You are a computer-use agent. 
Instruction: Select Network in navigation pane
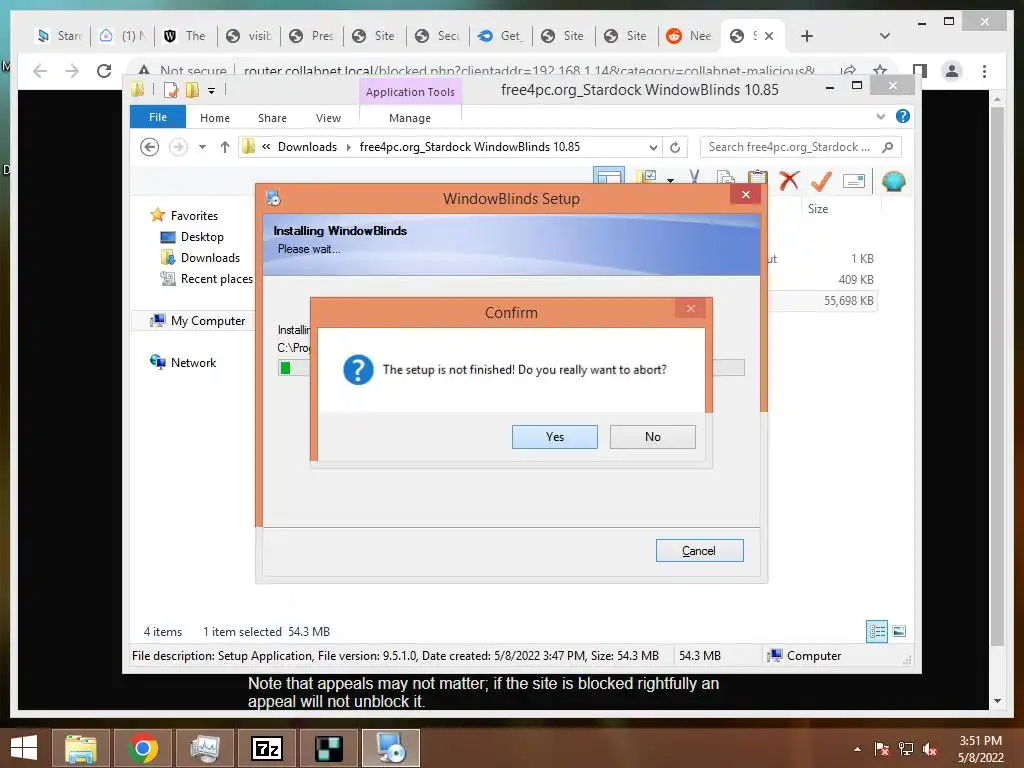(183, 362)
